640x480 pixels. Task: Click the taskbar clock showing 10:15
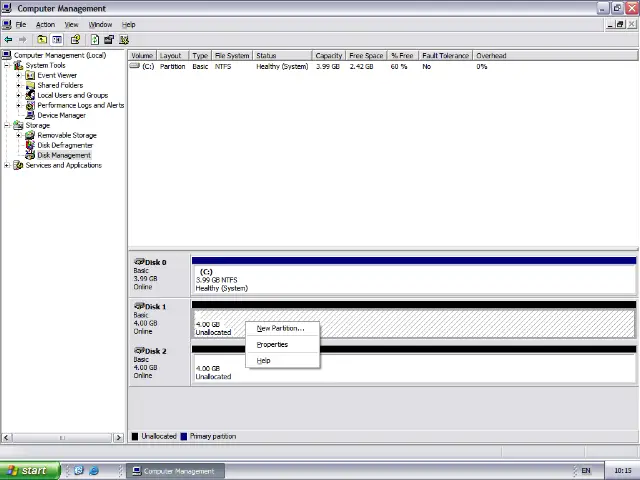(x=623, y=471)
